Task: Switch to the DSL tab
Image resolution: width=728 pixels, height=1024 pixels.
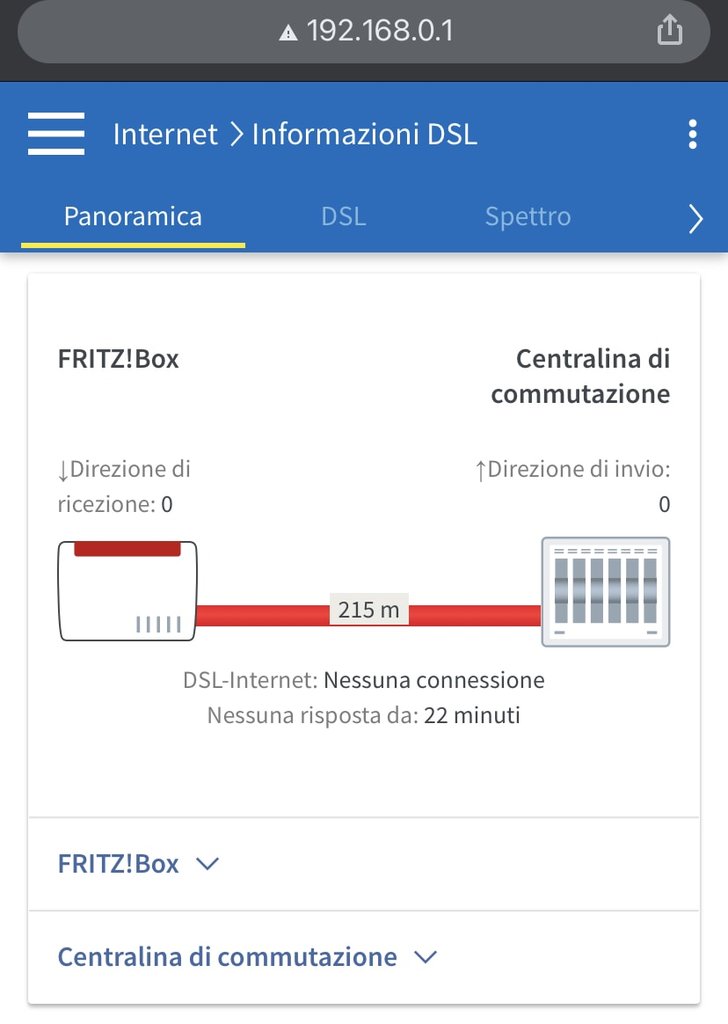Action: coord(343,217)
